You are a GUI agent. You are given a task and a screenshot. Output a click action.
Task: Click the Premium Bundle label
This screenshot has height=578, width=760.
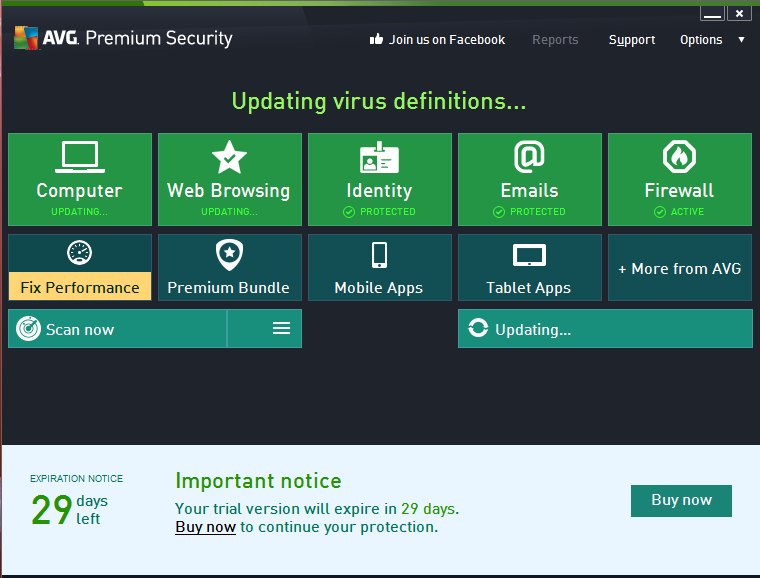[x=228, y=287]
